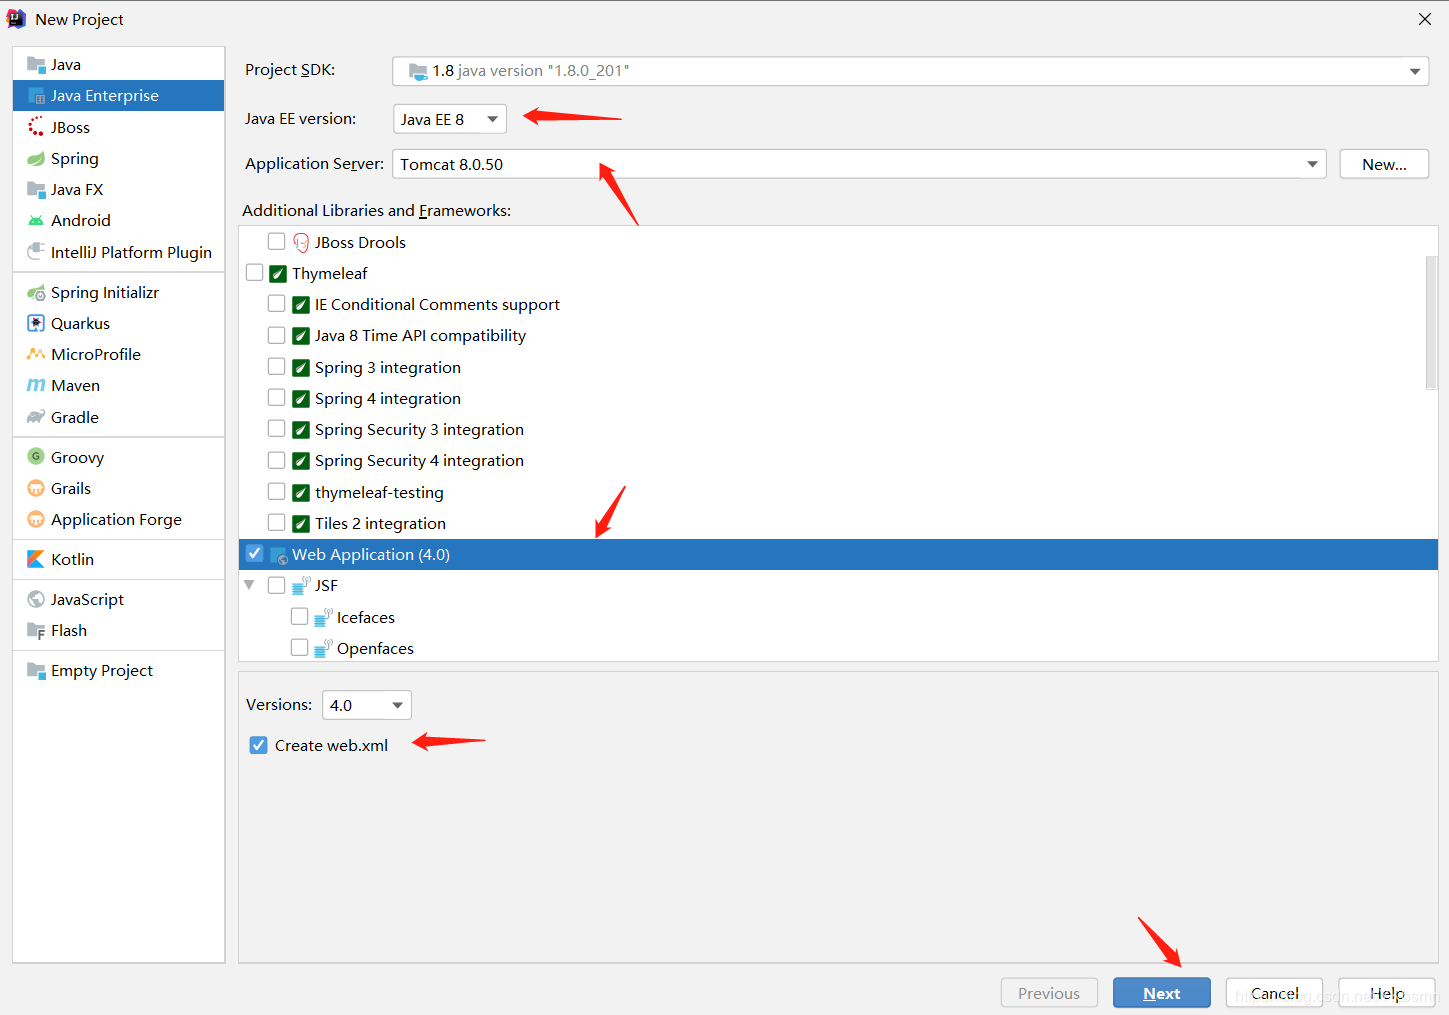
Task: Click the Quarkus project type icon
Action: point(36,324)
